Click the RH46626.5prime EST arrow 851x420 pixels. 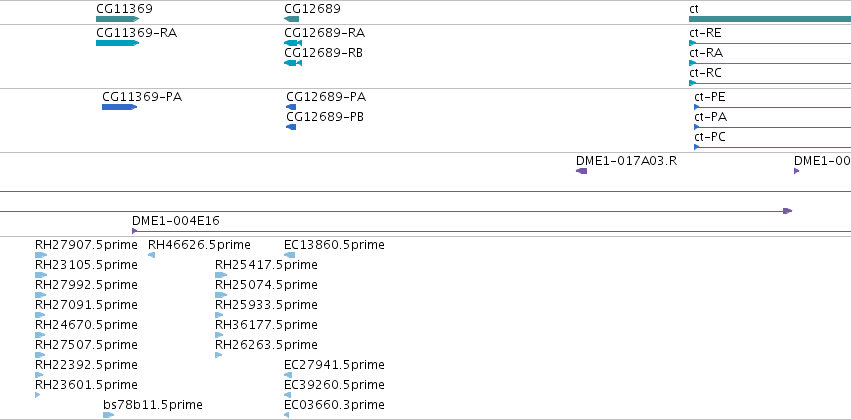pyautogui.click(x=151, y=255)
